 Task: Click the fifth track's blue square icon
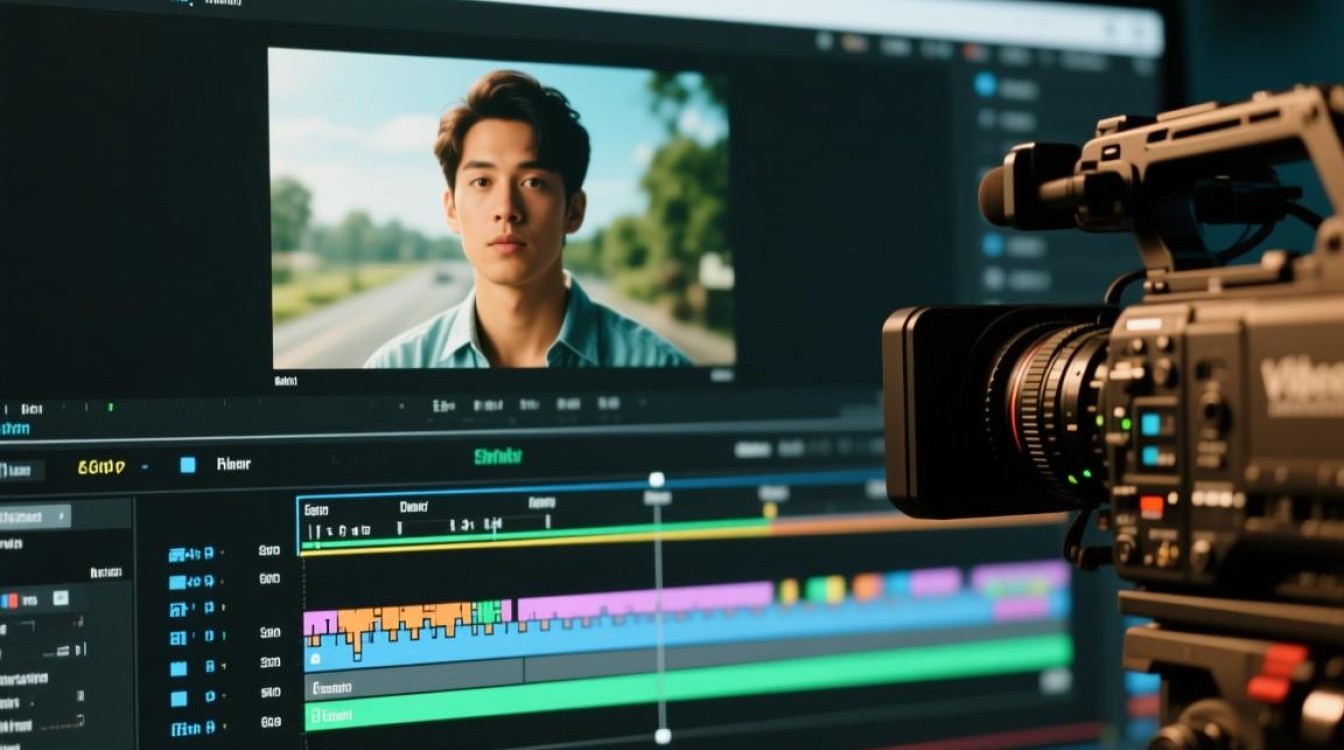[x=178, y=667]
